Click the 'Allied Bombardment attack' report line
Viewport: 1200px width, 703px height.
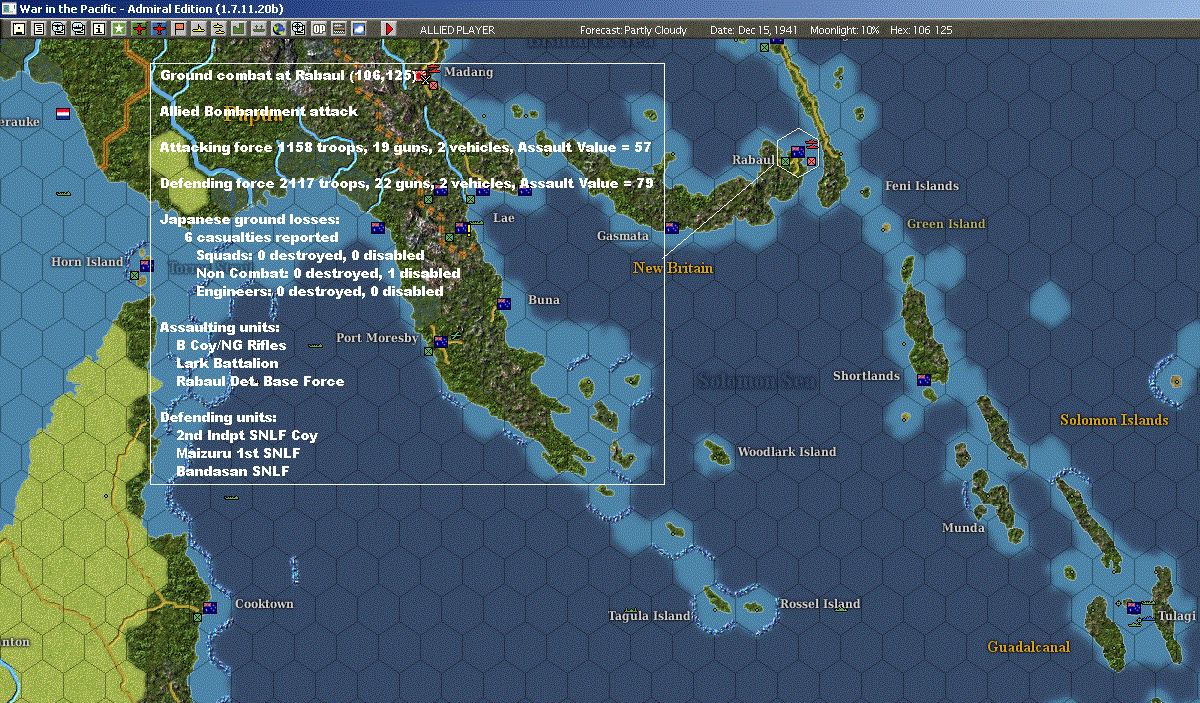point(259,111)
